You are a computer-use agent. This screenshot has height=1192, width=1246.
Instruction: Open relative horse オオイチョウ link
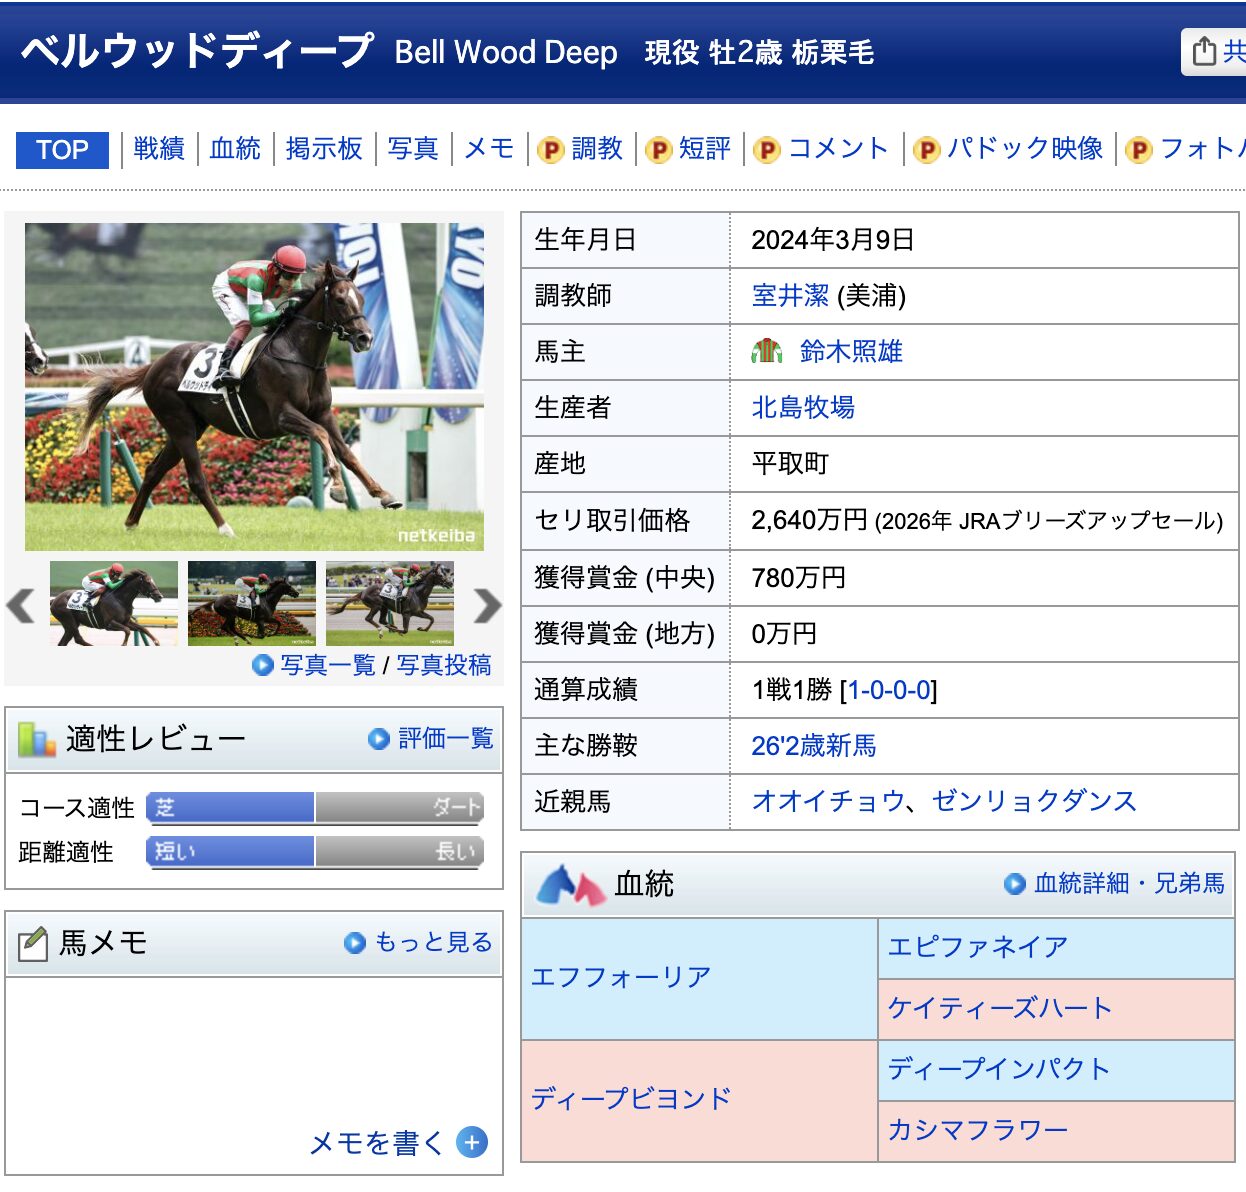828,801
